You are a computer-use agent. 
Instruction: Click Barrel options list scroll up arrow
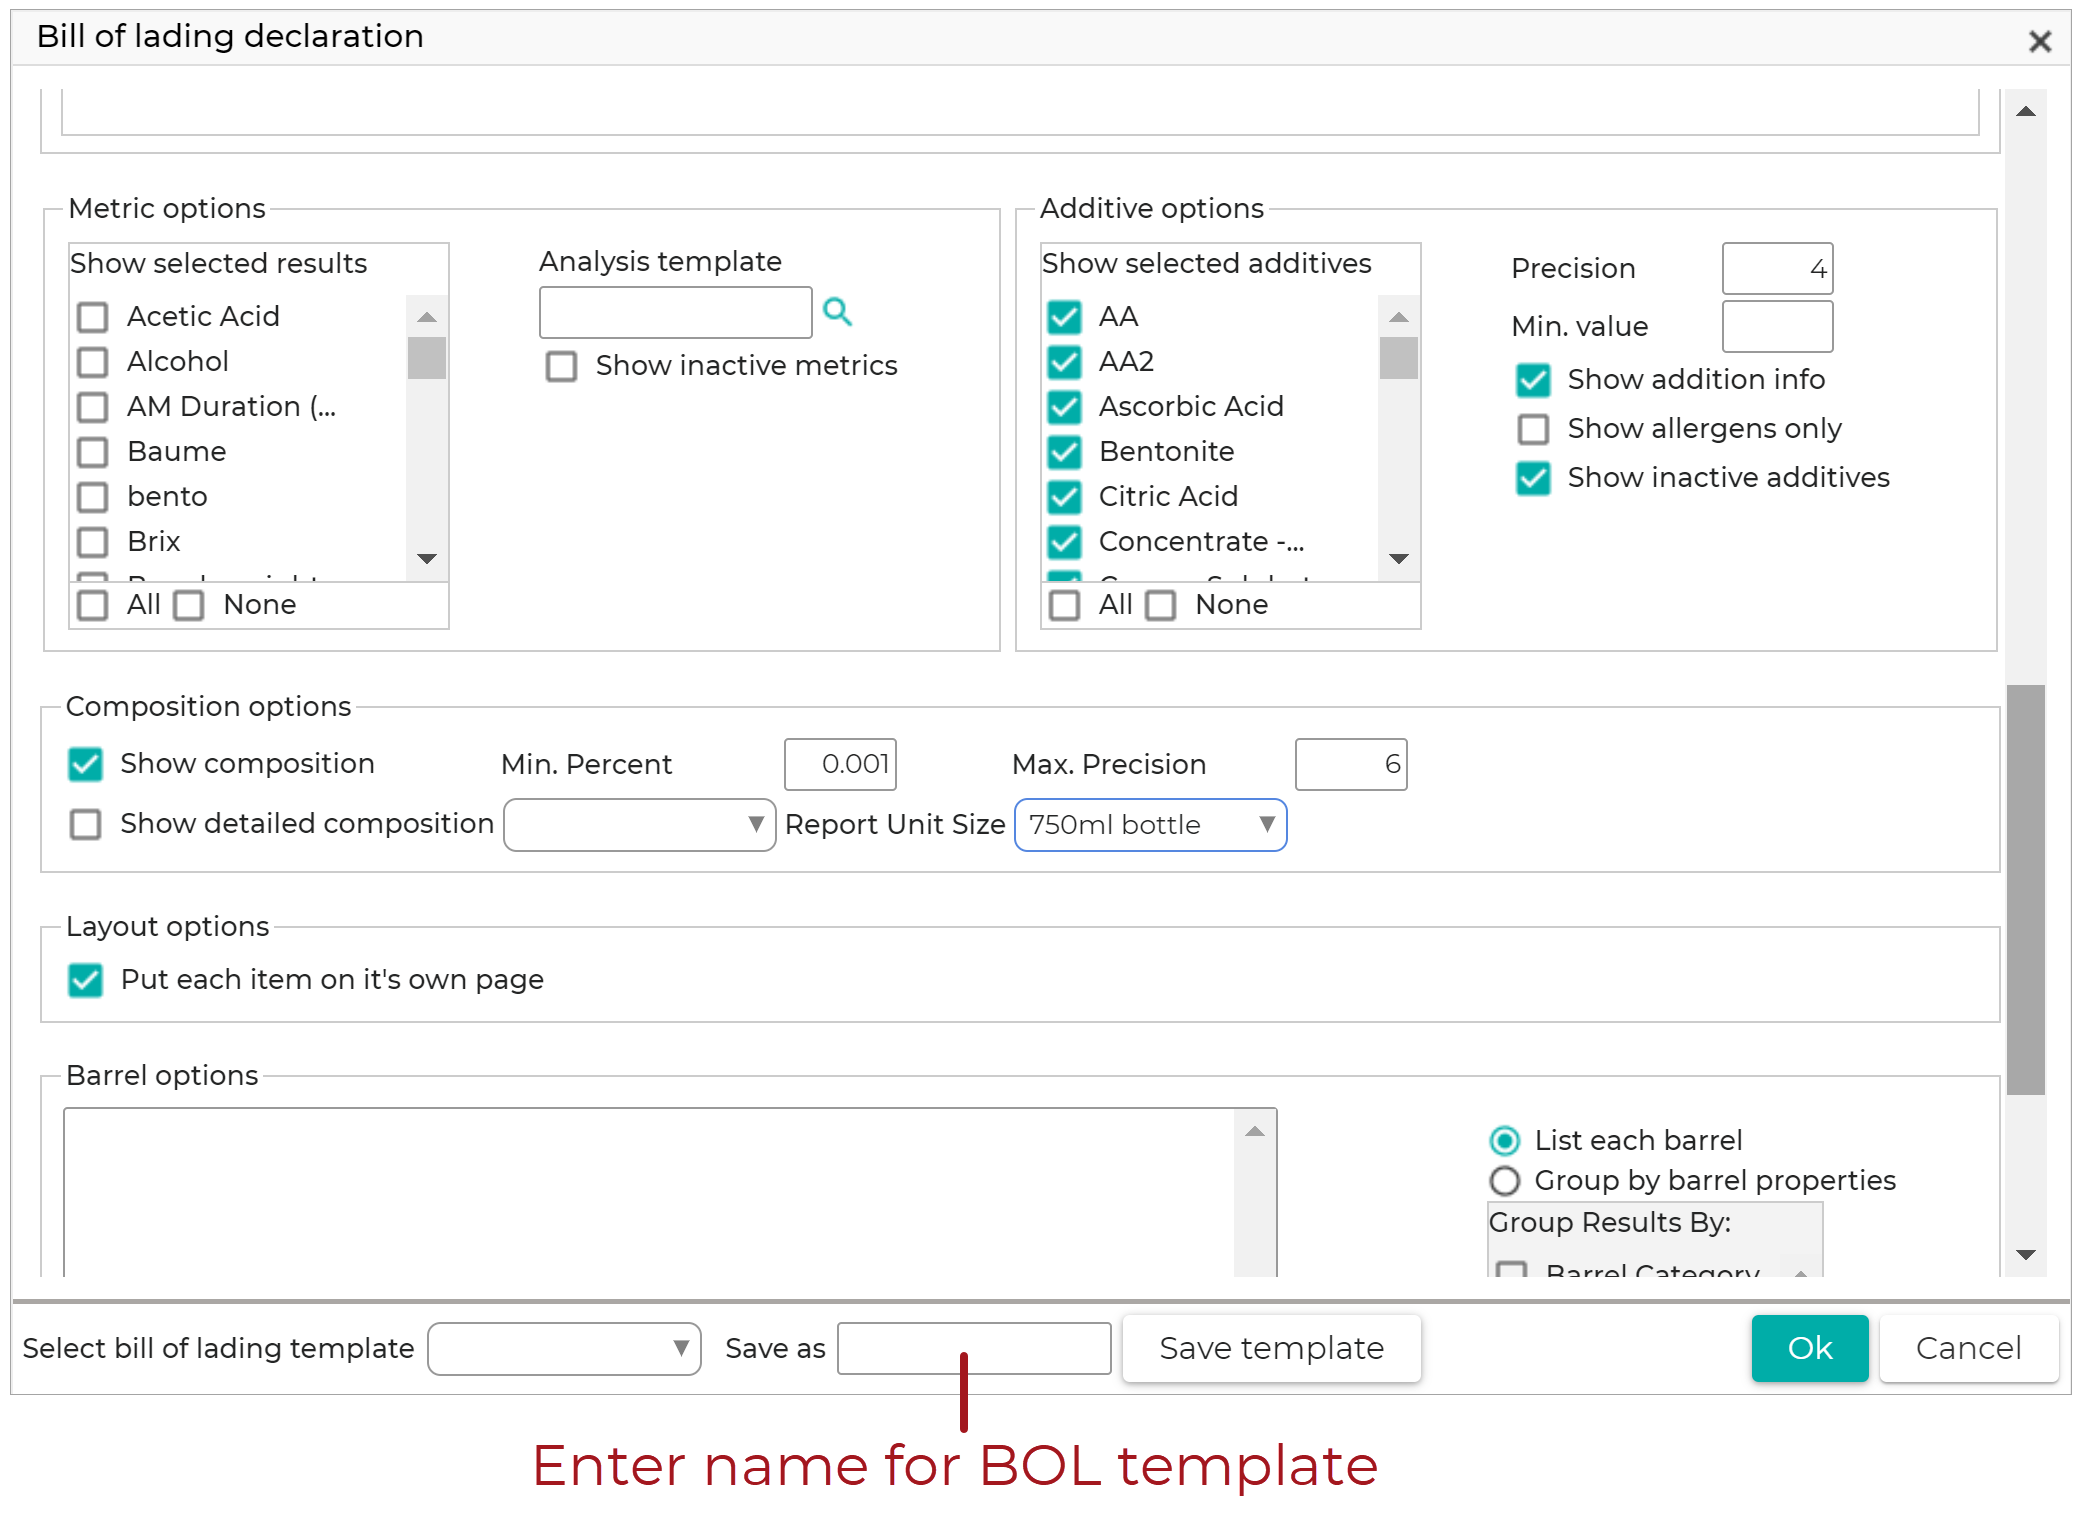1255,1131
